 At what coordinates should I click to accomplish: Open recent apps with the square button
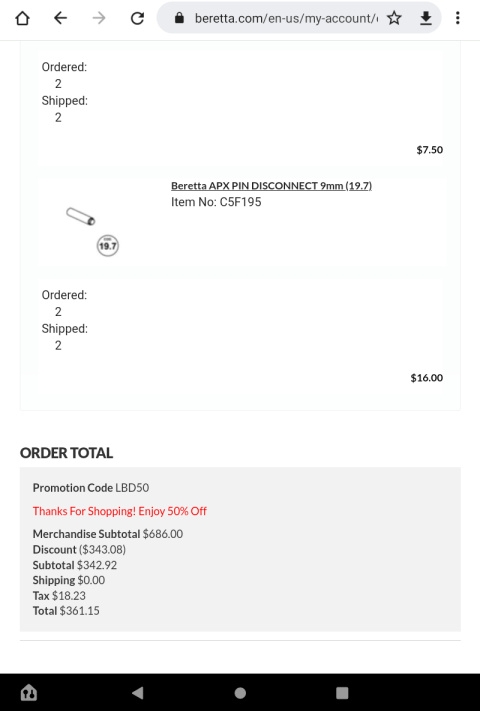pos(342,692)
